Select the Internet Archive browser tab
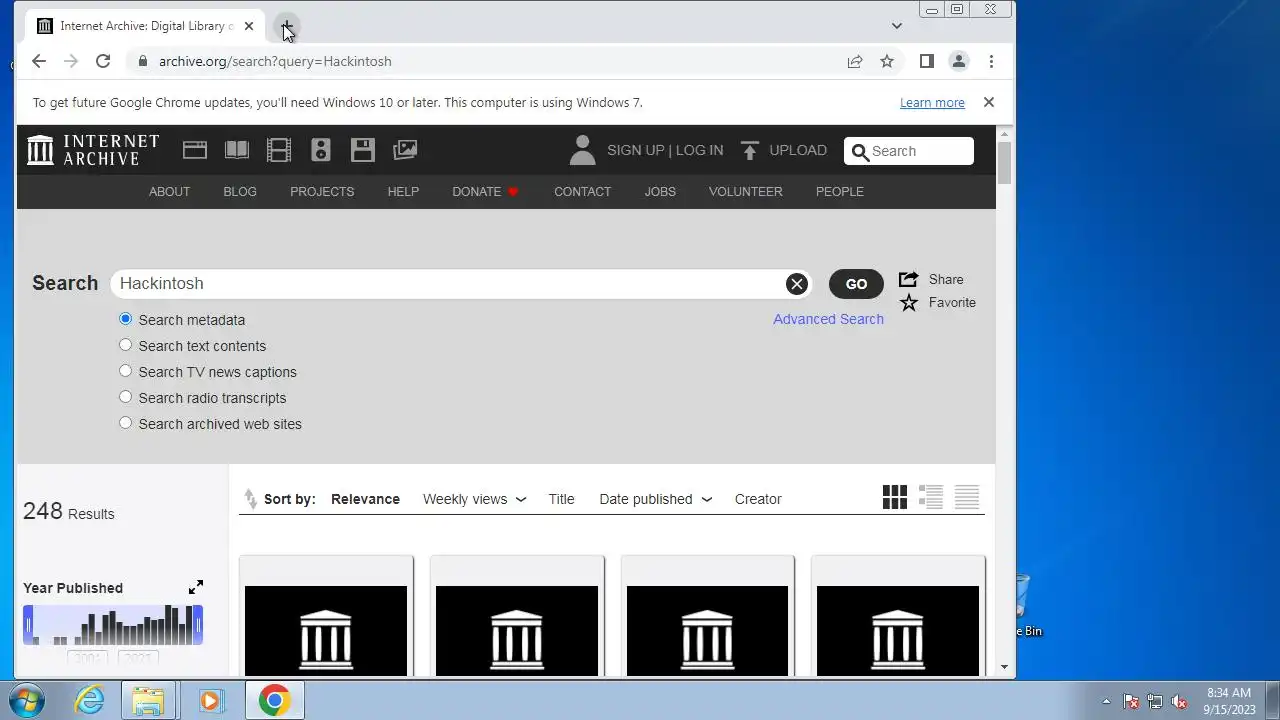 [x=145, y=26]
